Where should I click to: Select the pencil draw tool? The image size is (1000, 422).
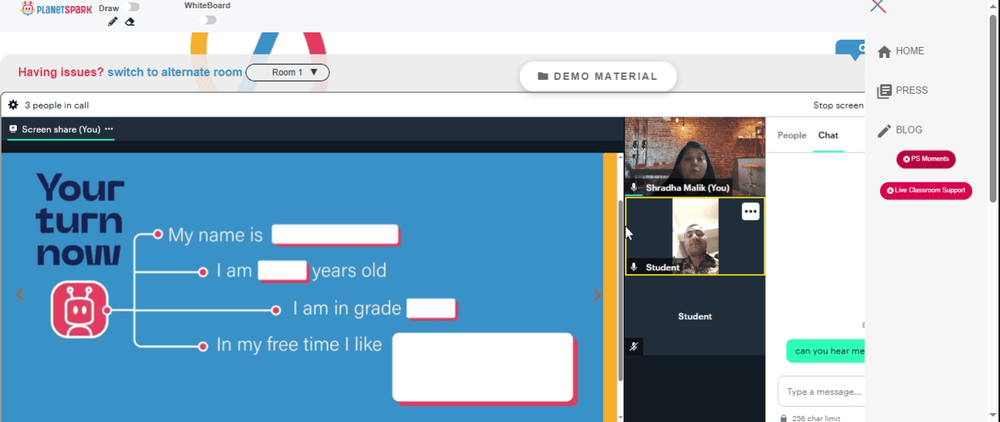[113, 22]
